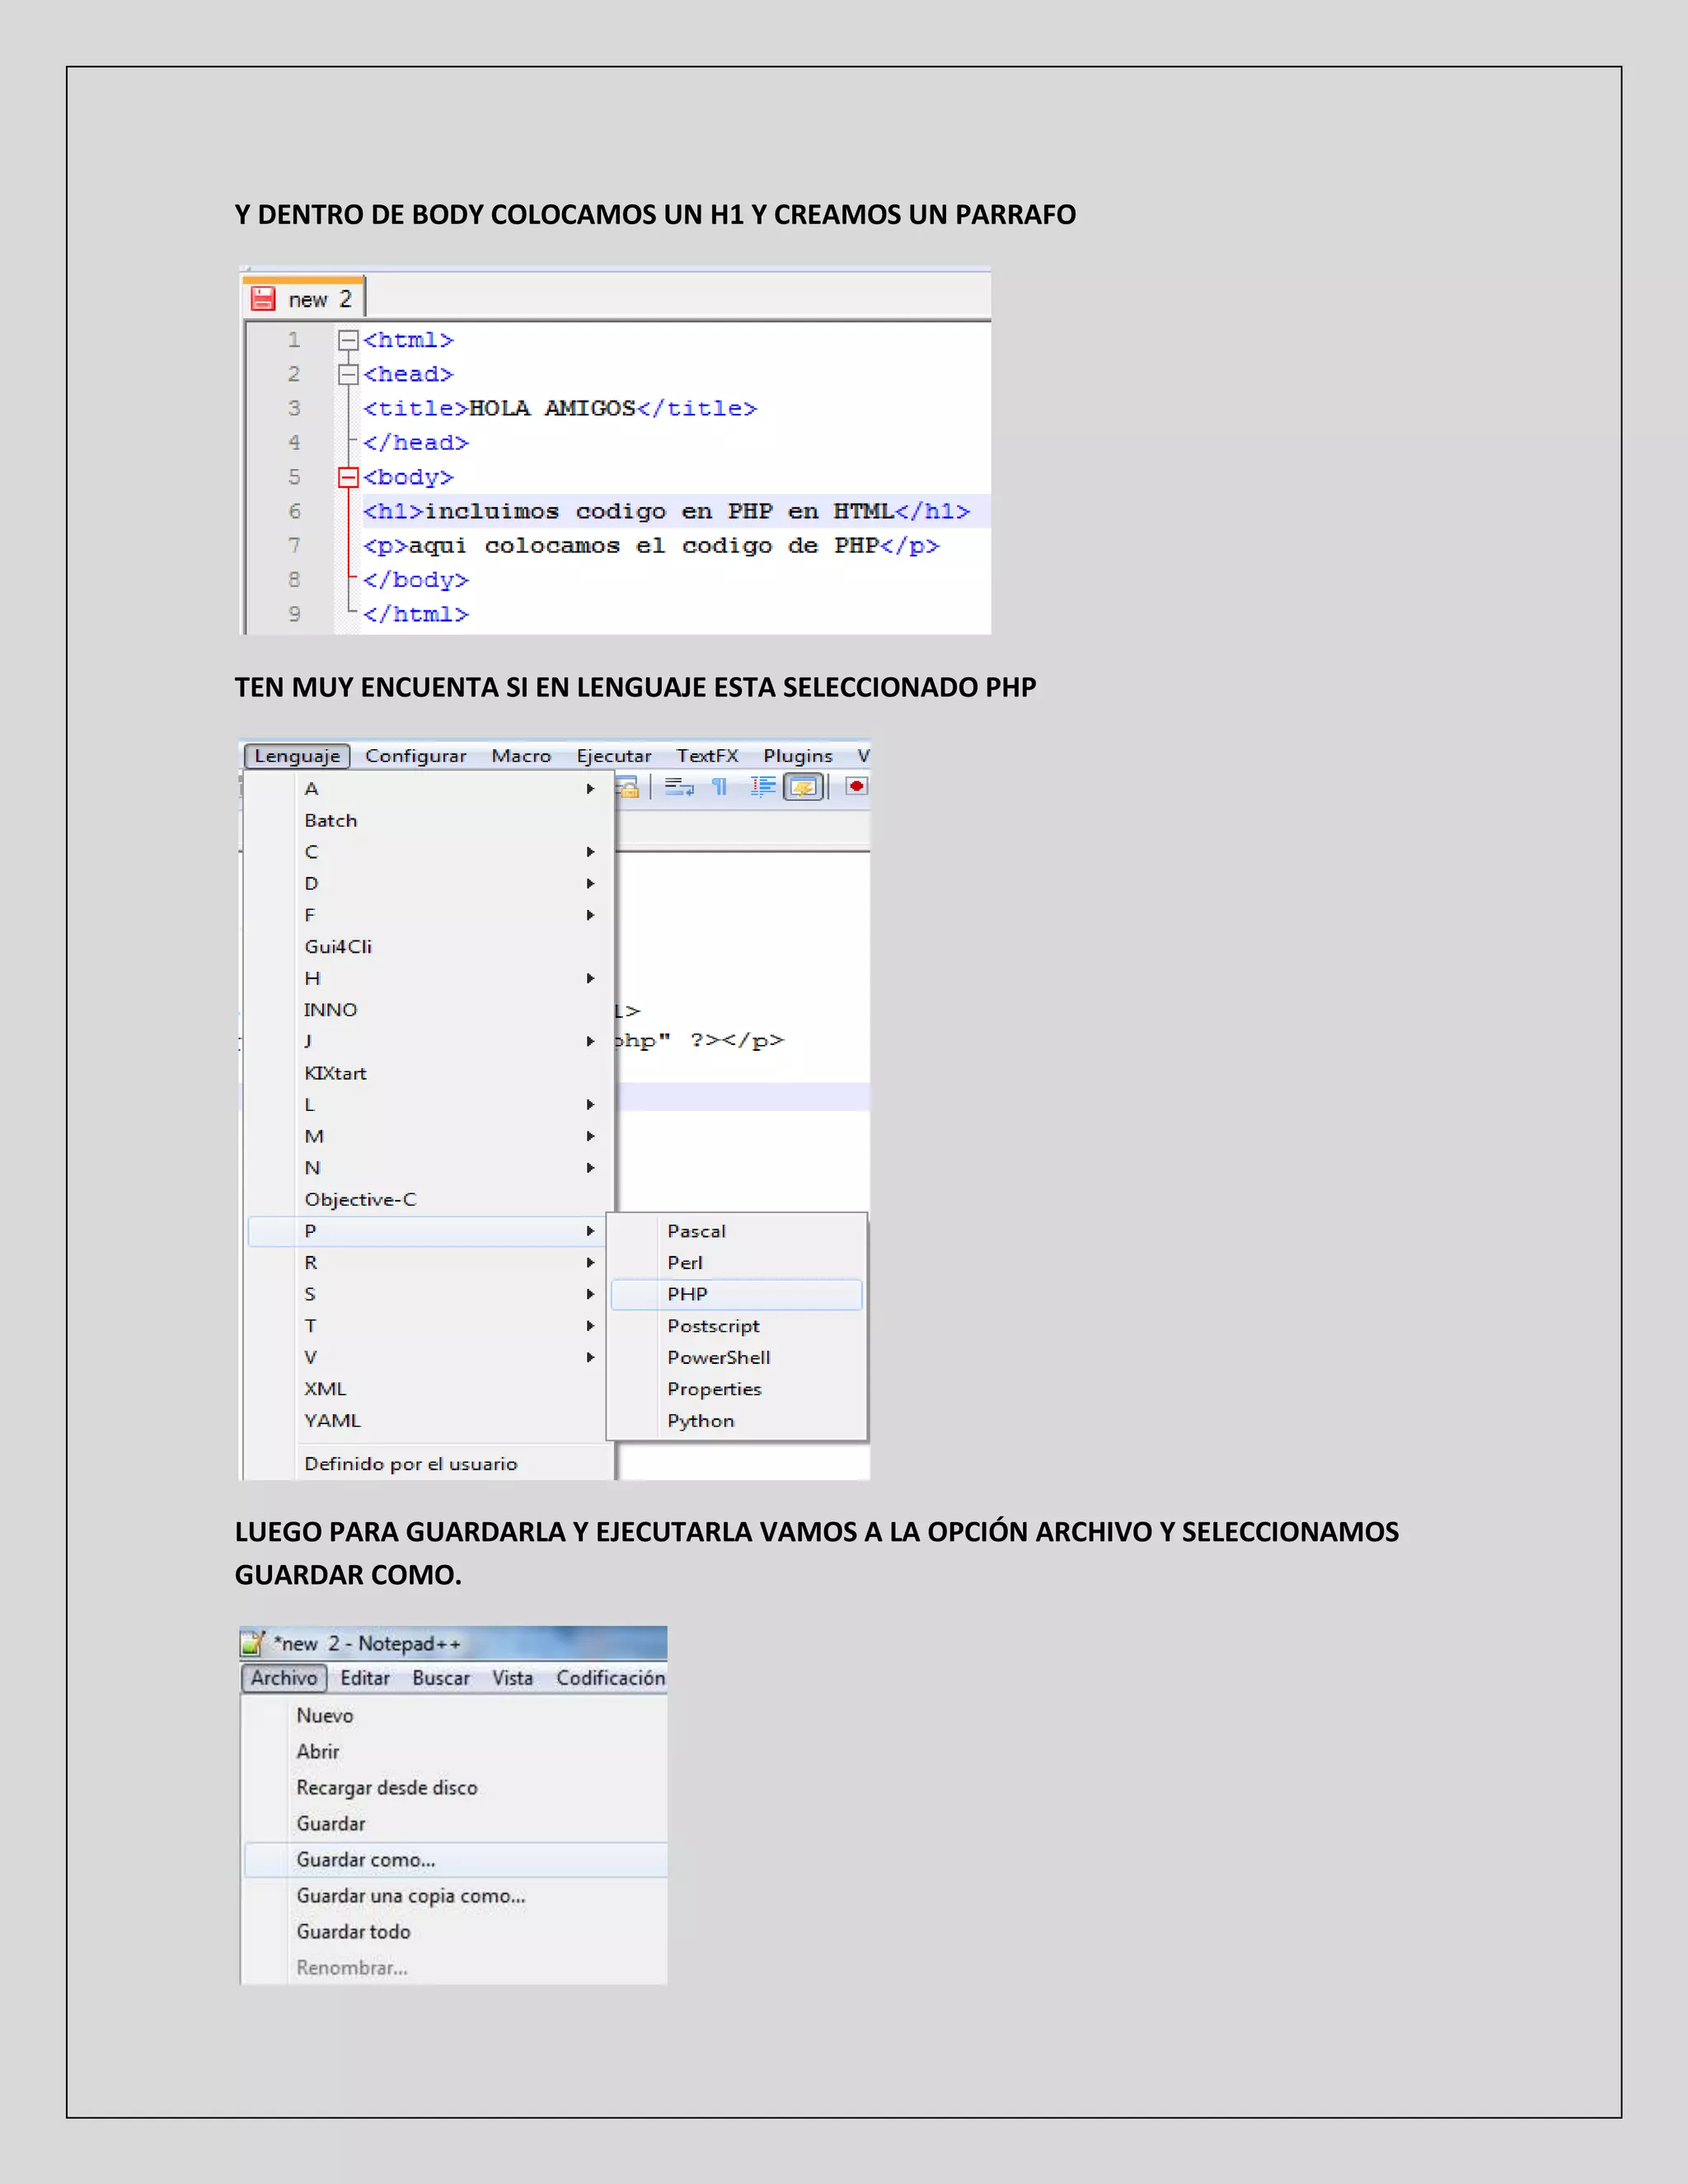Collapse the red <body> fold marker on line 5
Screen dimensions: 1688x2184
[x=348, y=477]
